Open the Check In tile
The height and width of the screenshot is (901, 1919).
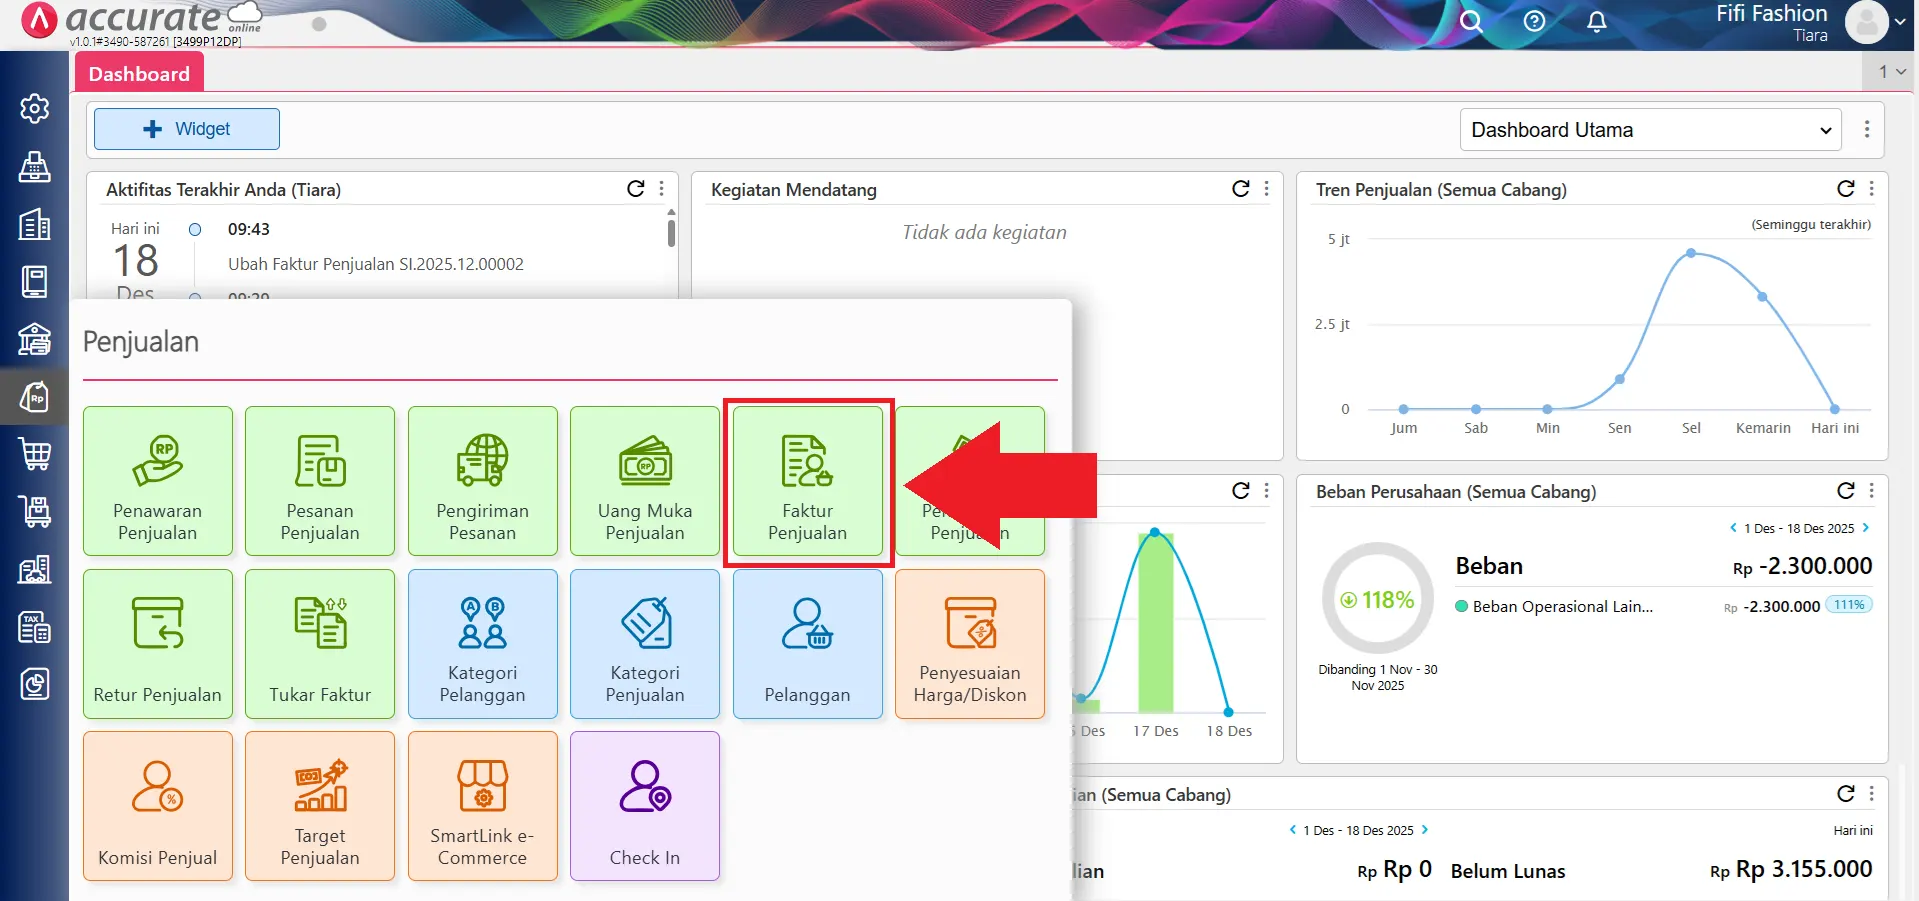645,806
